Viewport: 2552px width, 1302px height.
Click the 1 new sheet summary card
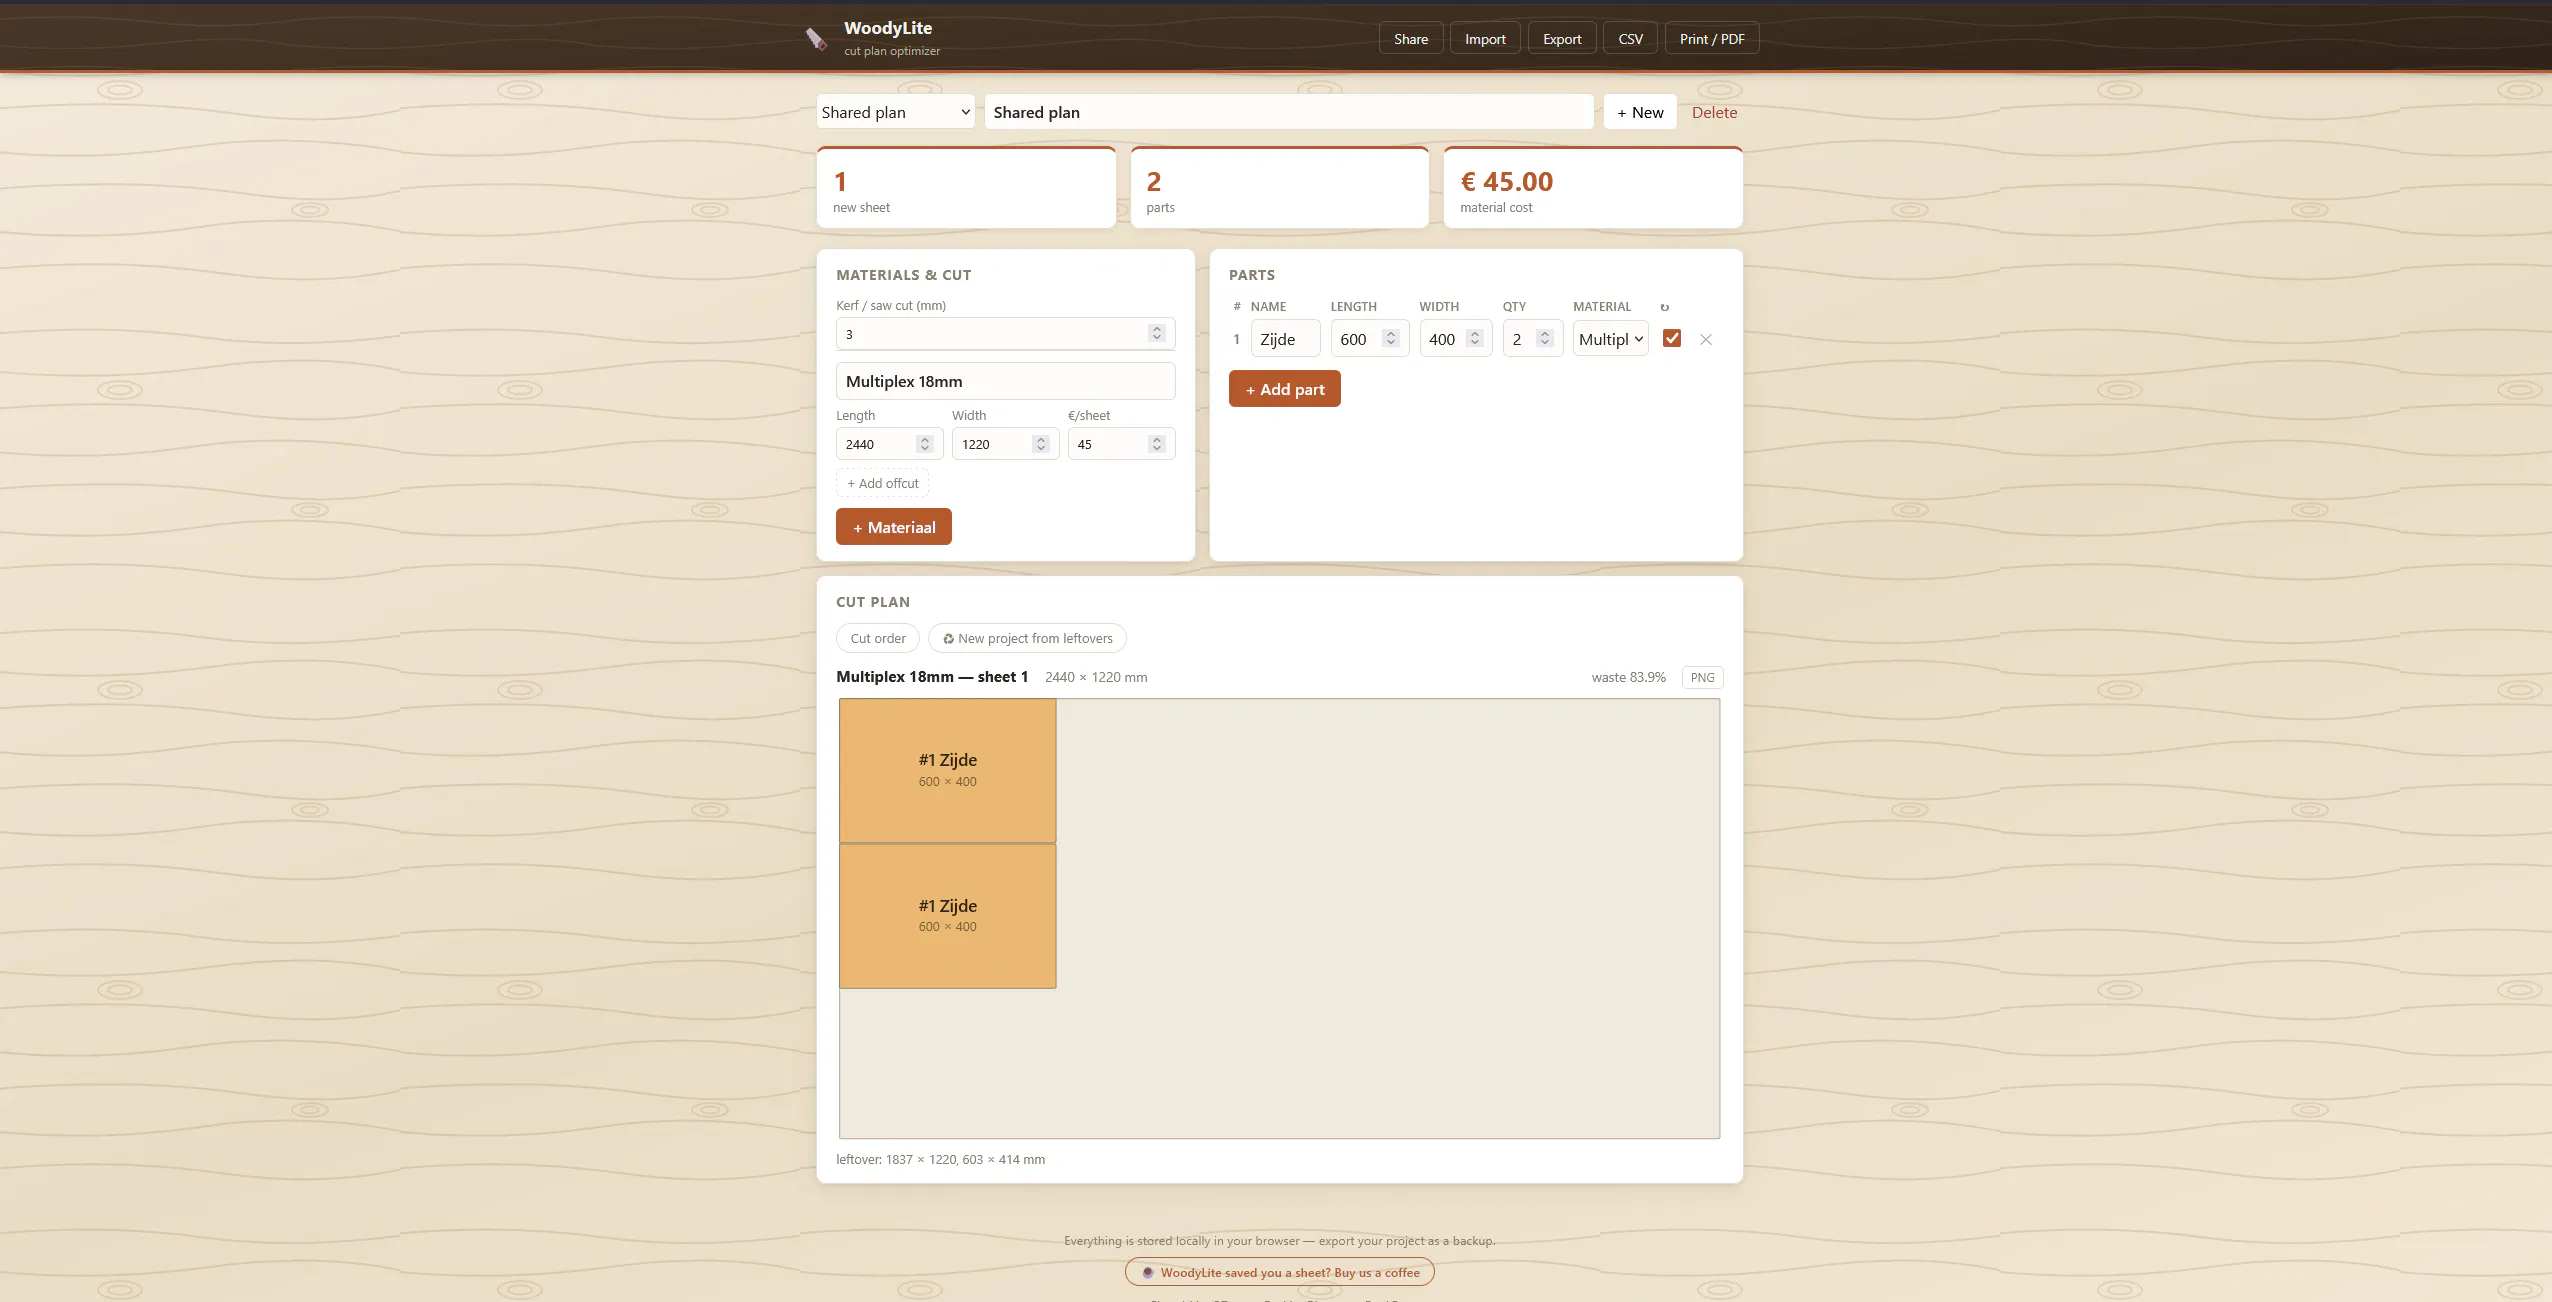point(966,188)
